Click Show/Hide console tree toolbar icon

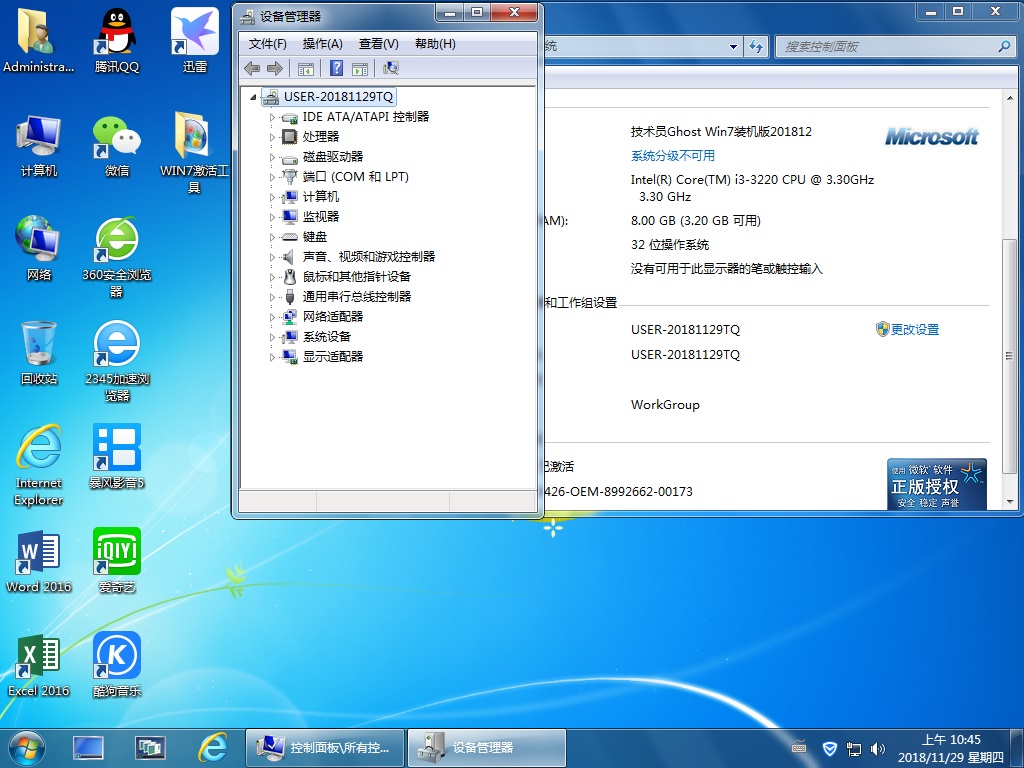point(306,68)
